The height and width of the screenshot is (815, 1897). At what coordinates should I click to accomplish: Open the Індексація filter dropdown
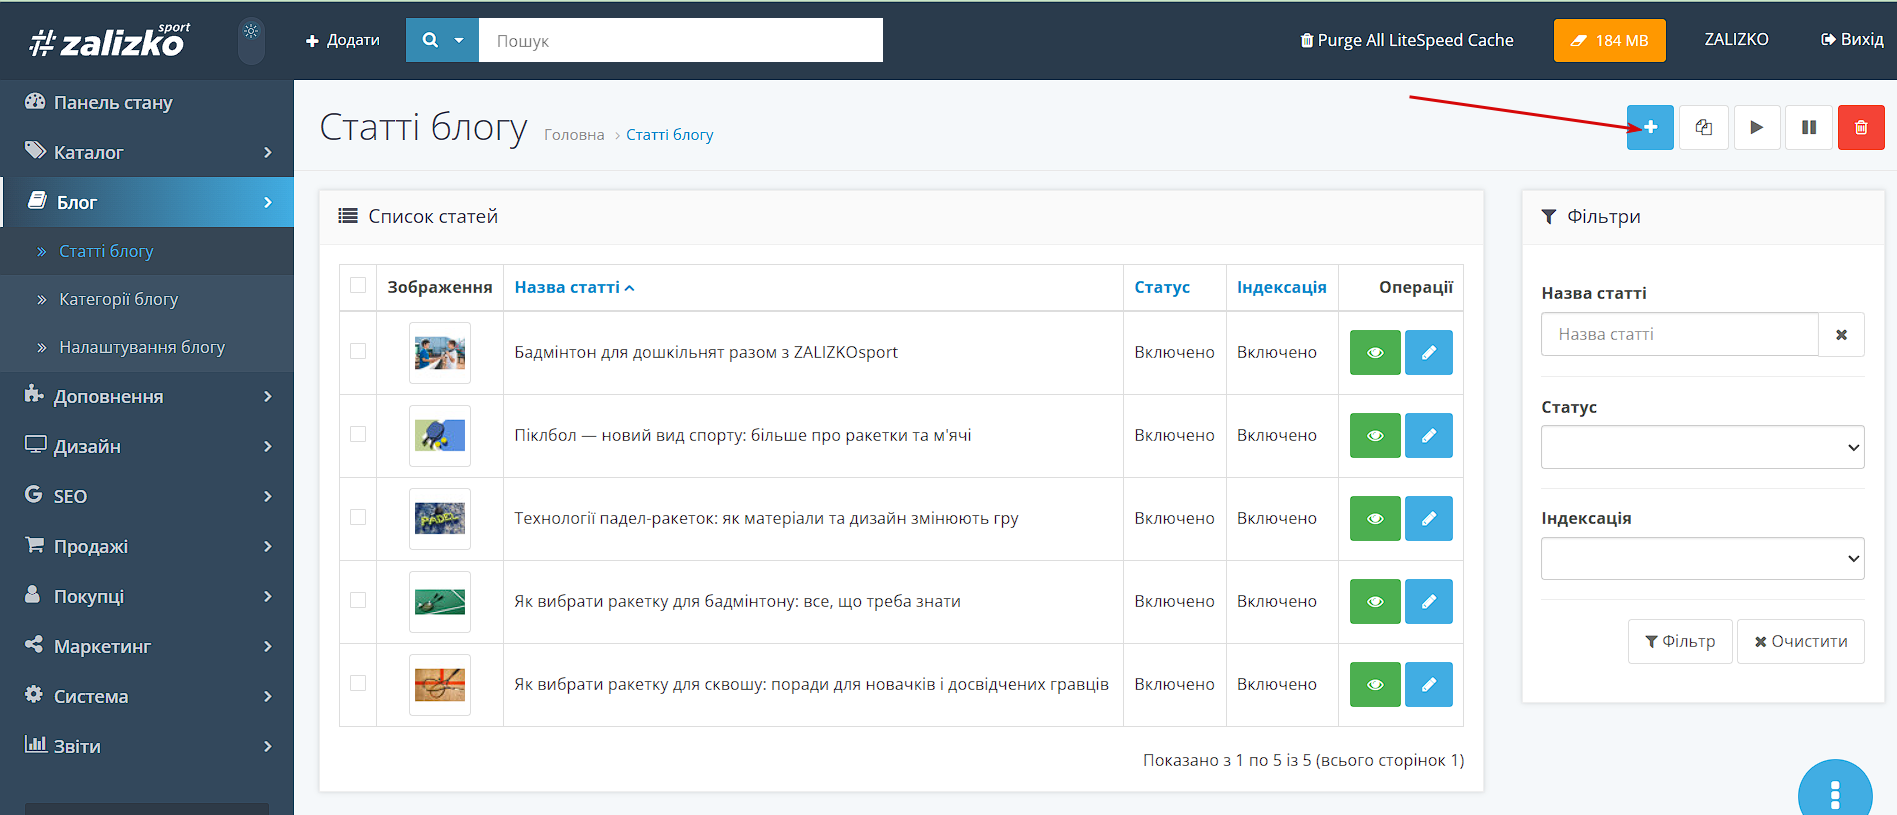tap(1702, 559)
